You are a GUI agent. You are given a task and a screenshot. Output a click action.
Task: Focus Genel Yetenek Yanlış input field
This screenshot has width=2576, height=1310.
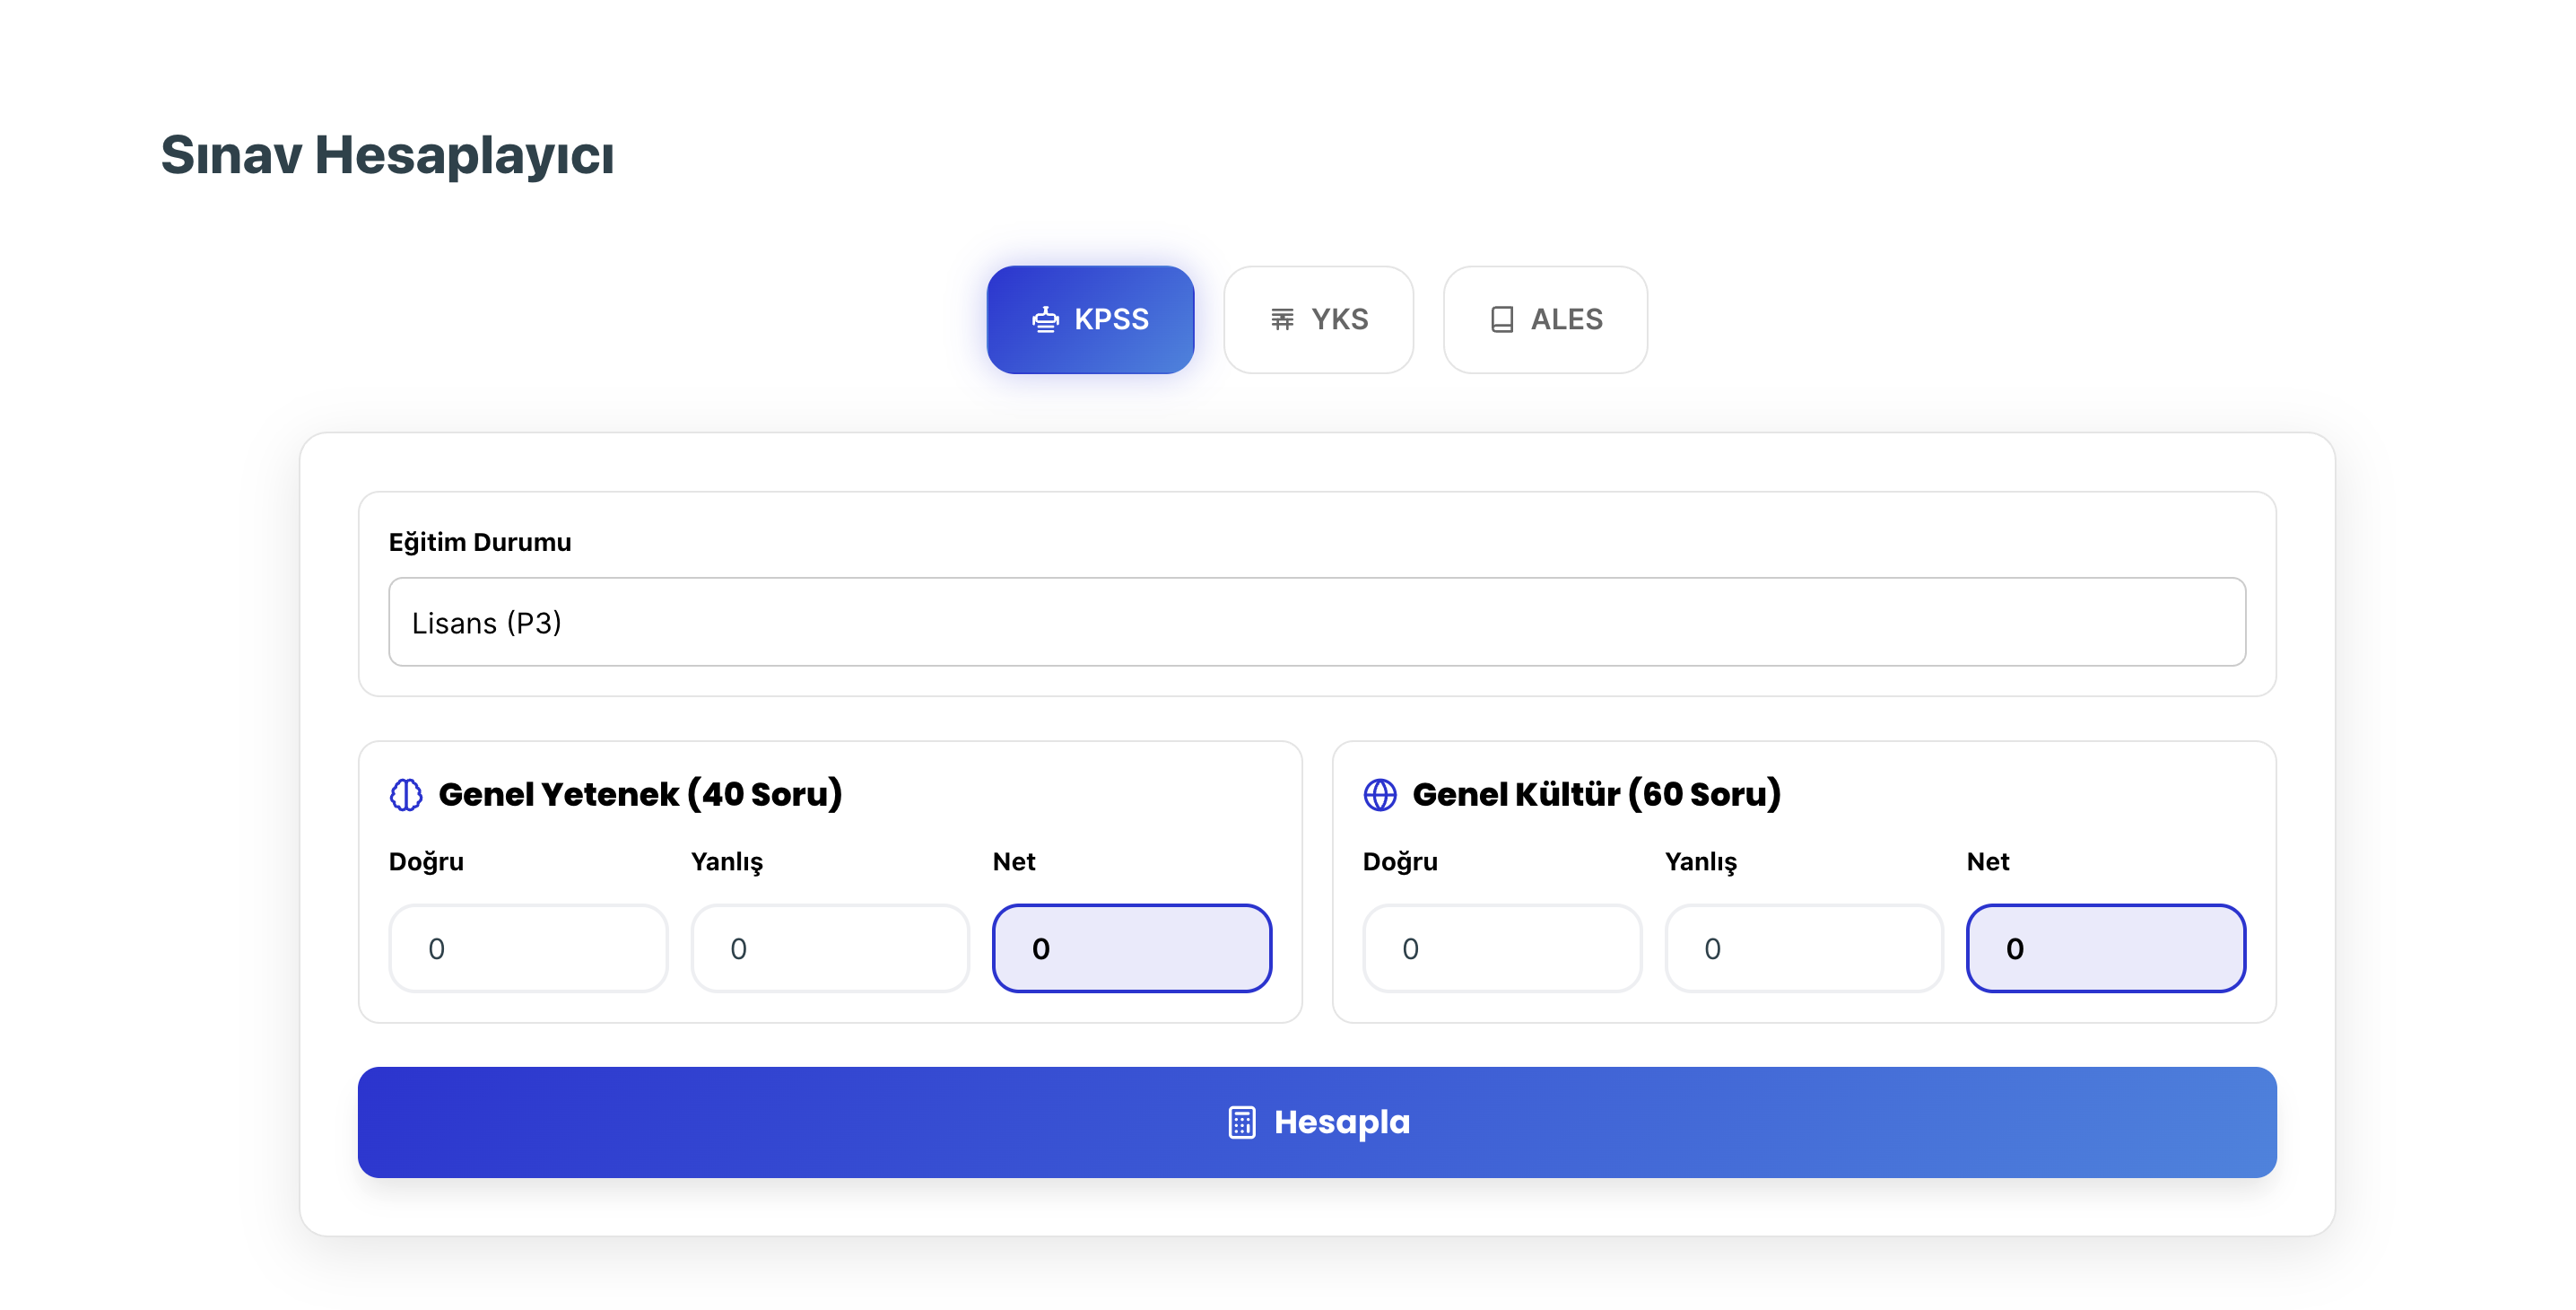tap(830, 948)
